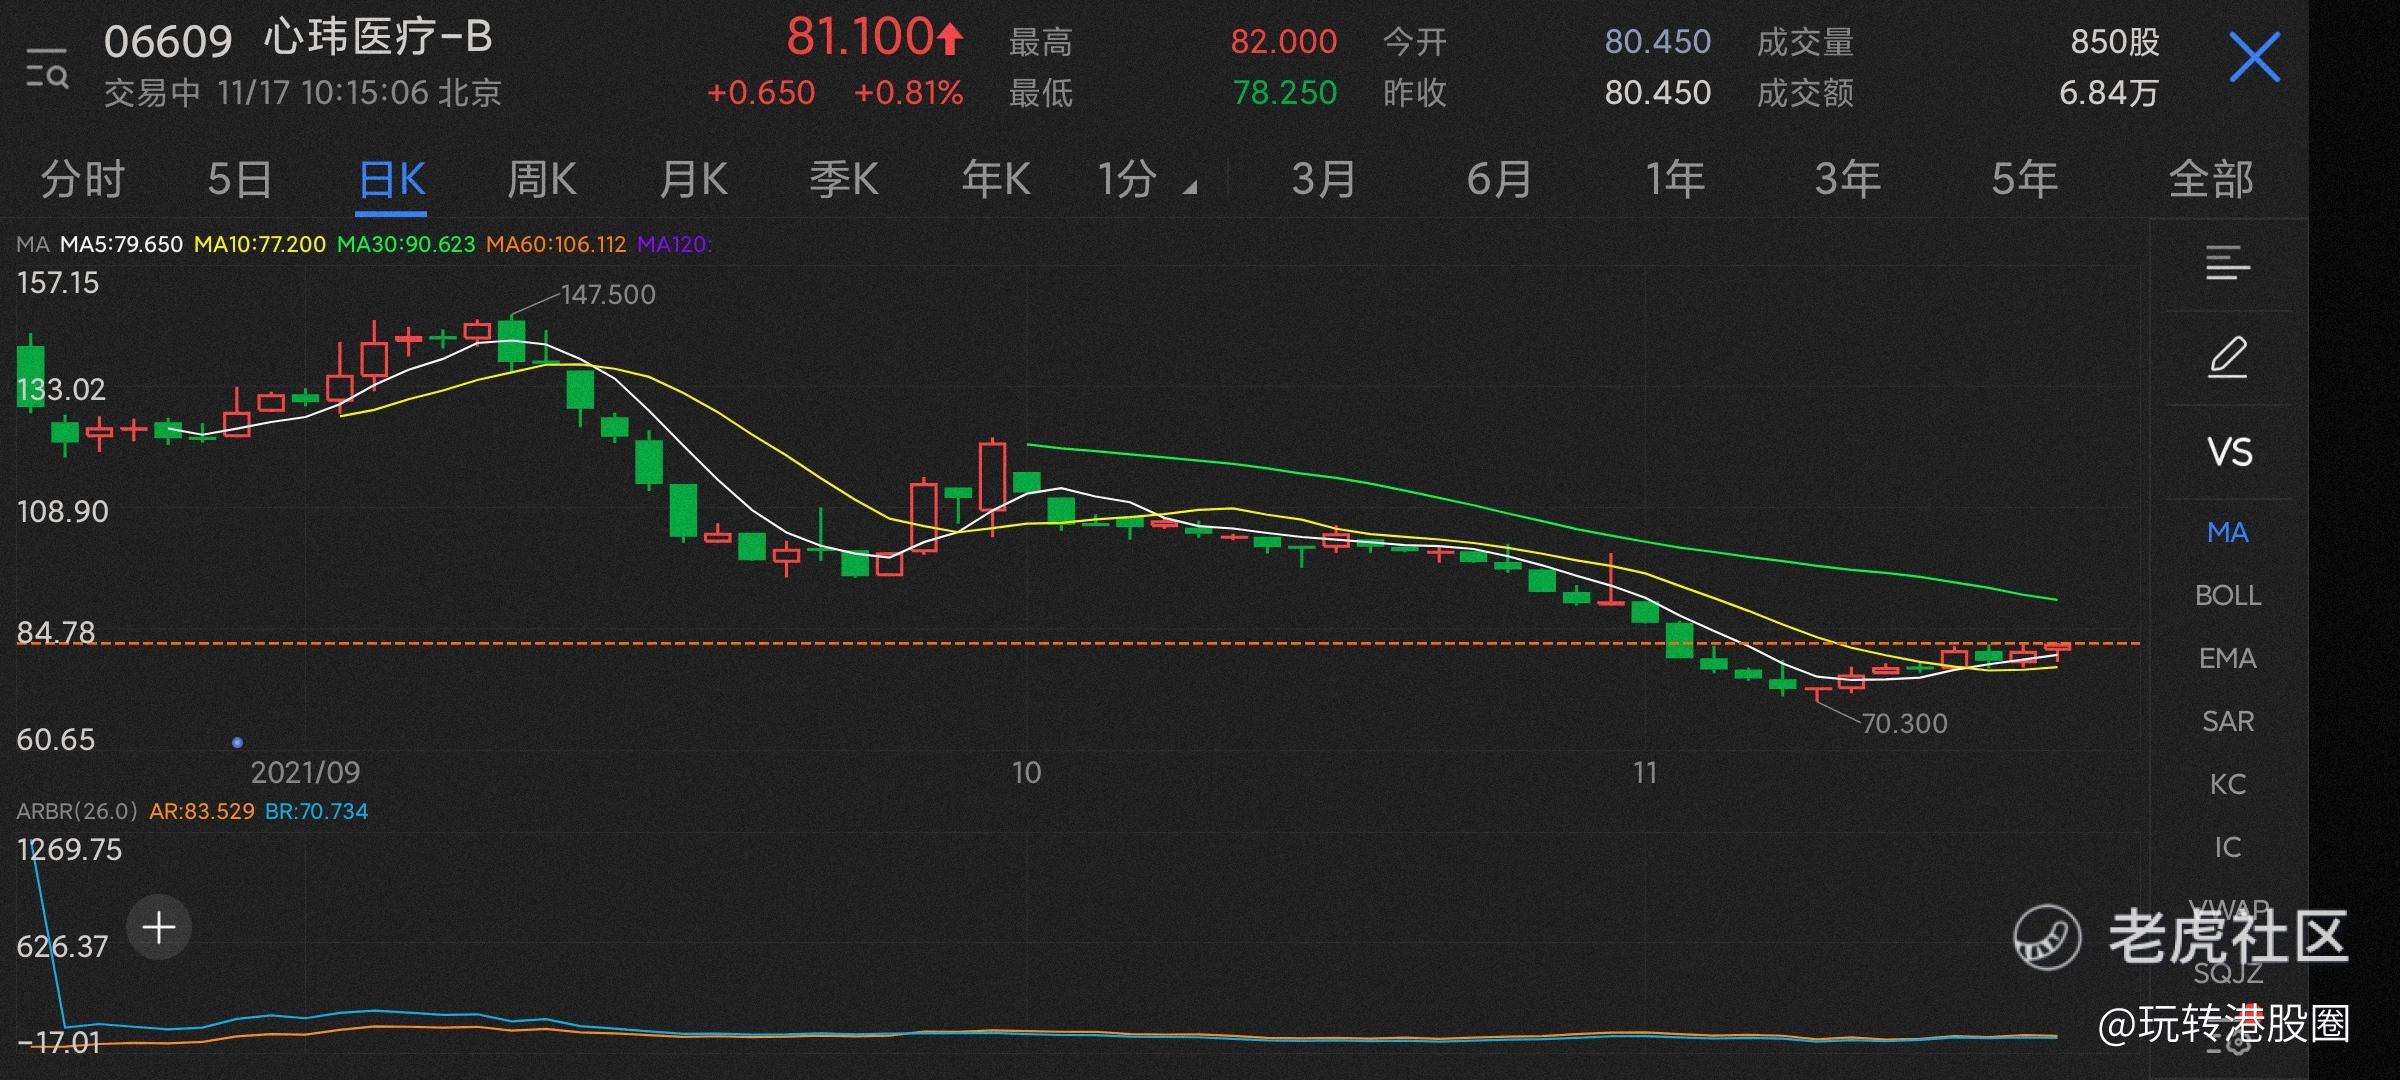Toggle the BOLL indicator overlay

[x=2227, y=595]
